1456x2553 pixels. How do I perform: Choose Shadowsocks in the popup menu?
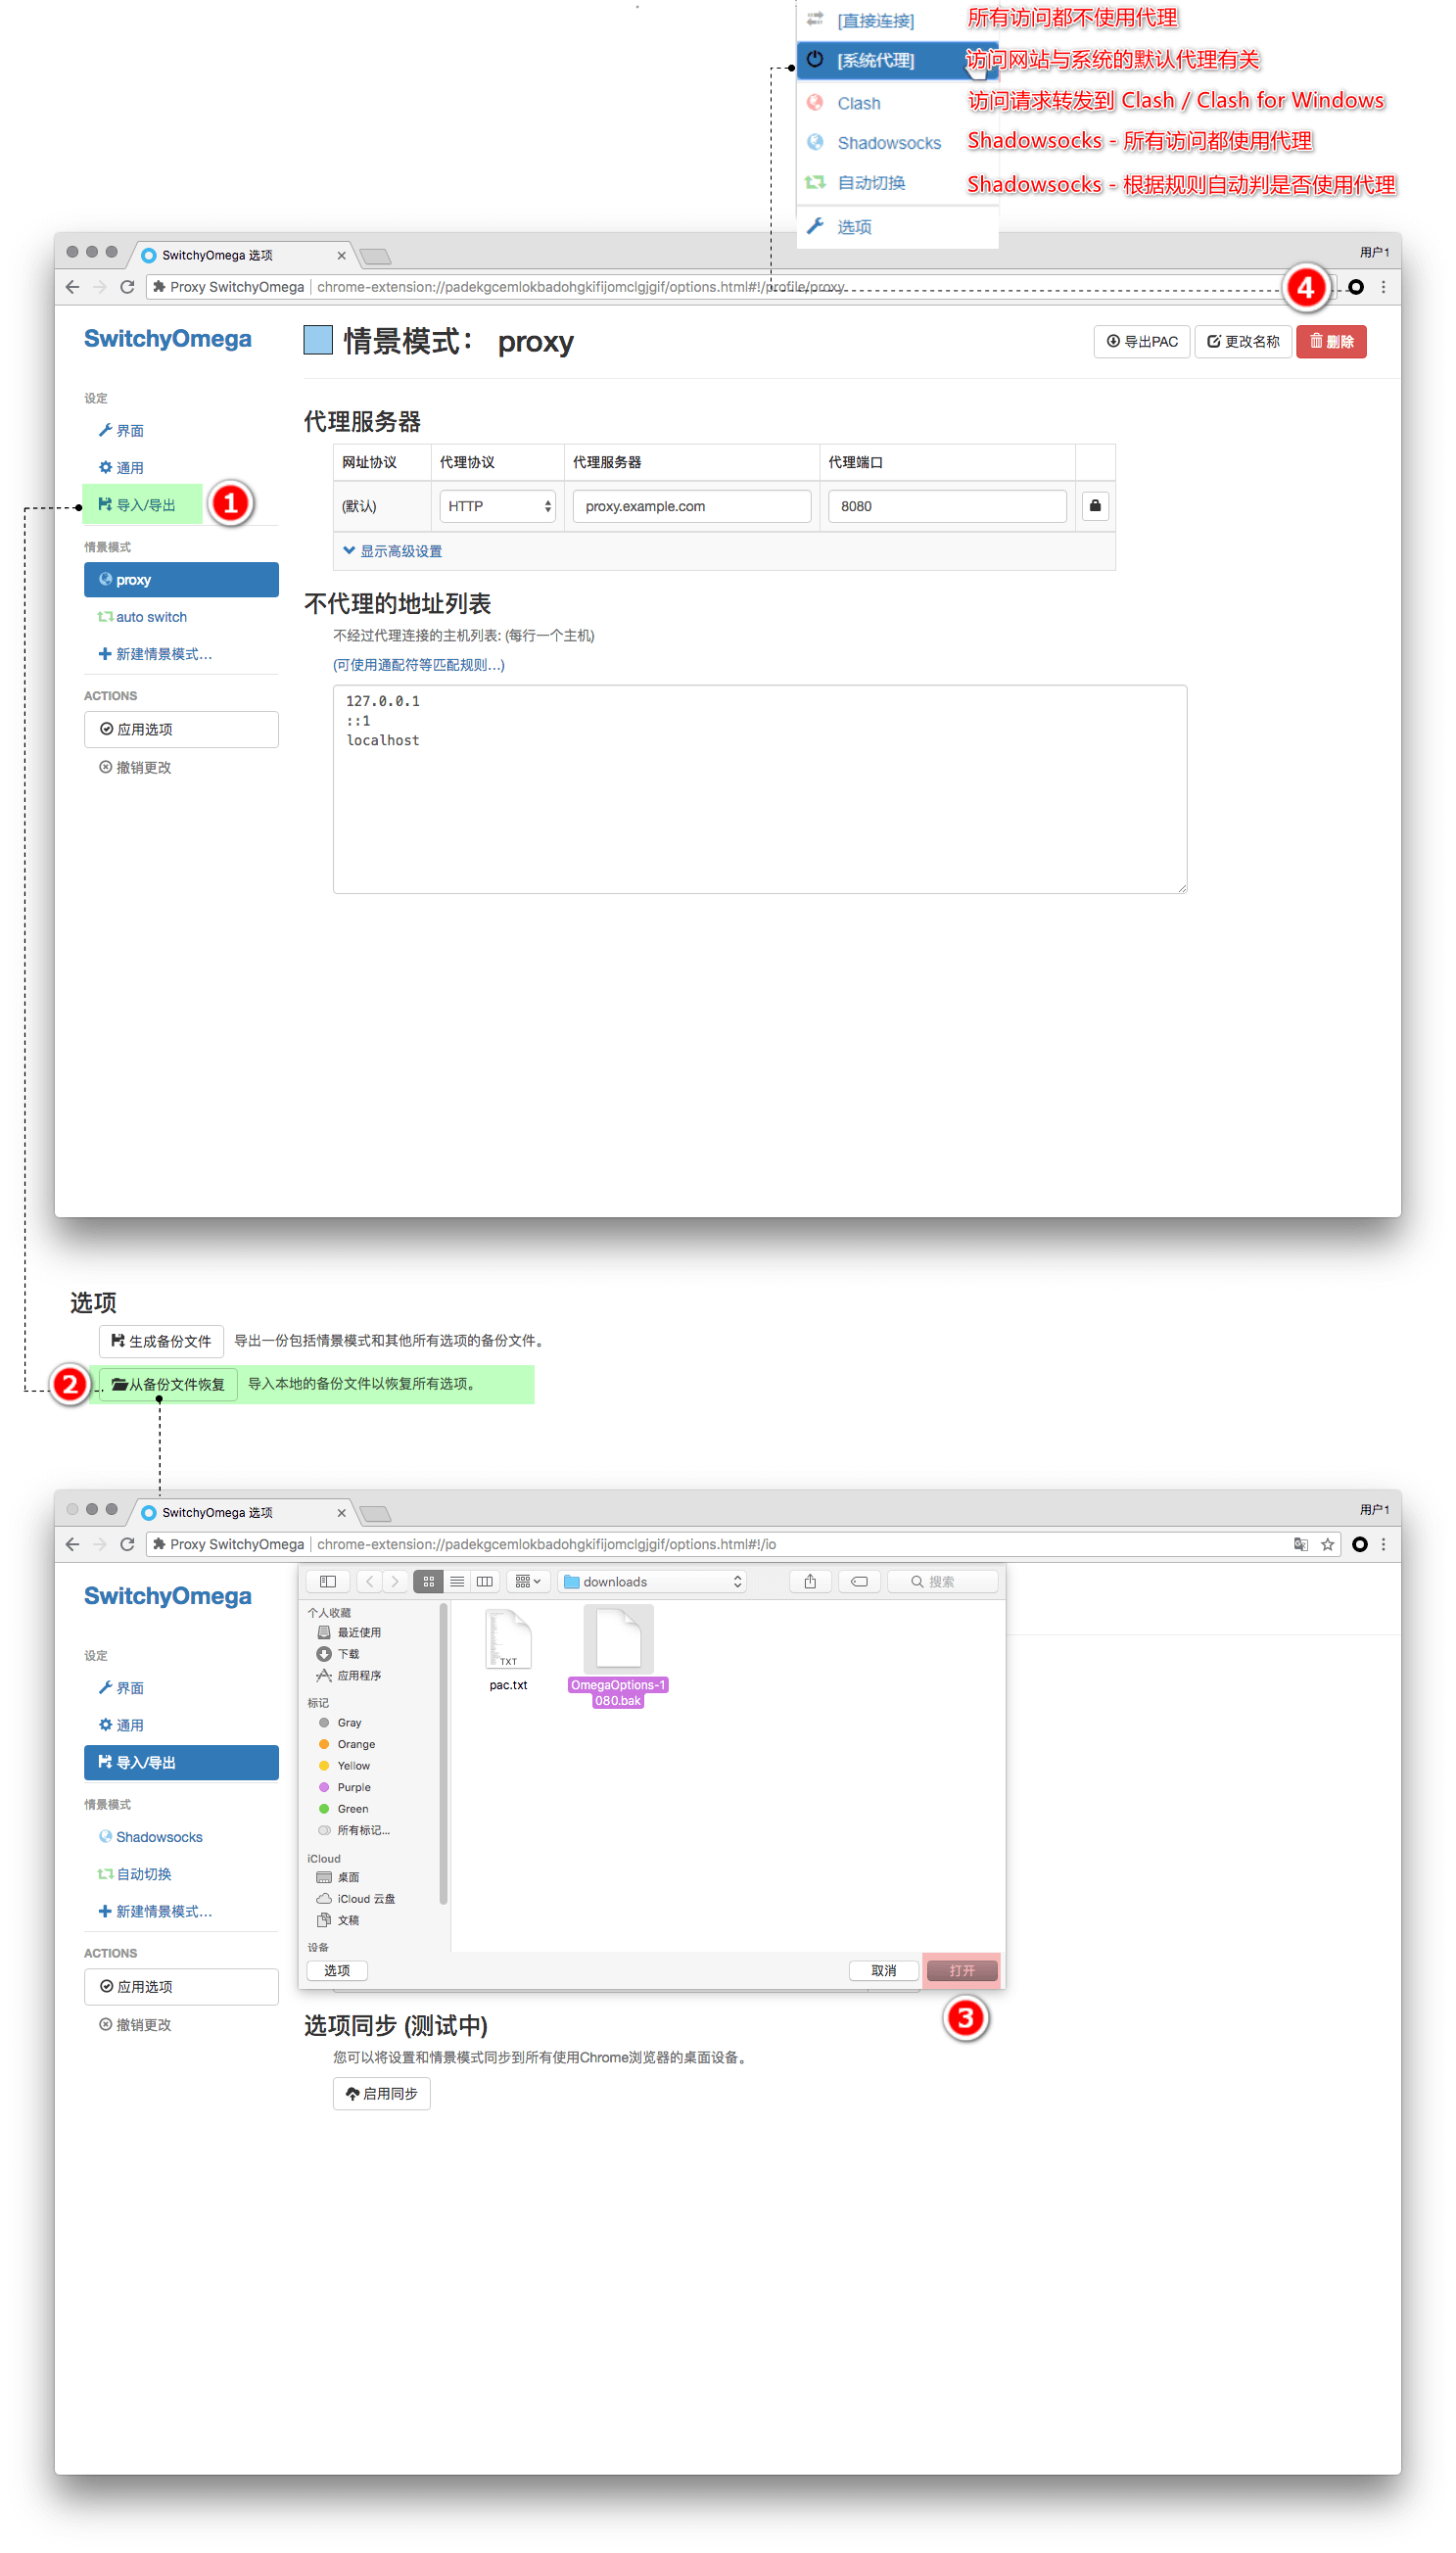click(888, 143)
